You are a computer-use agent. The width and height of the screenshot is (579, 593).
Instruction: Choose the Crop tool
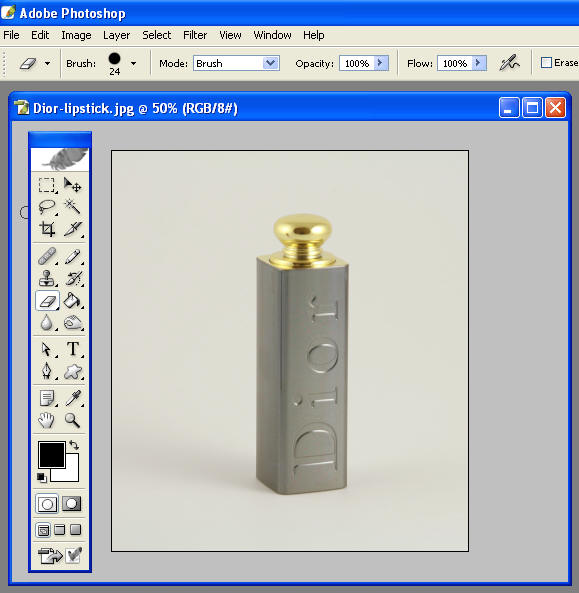47,229
